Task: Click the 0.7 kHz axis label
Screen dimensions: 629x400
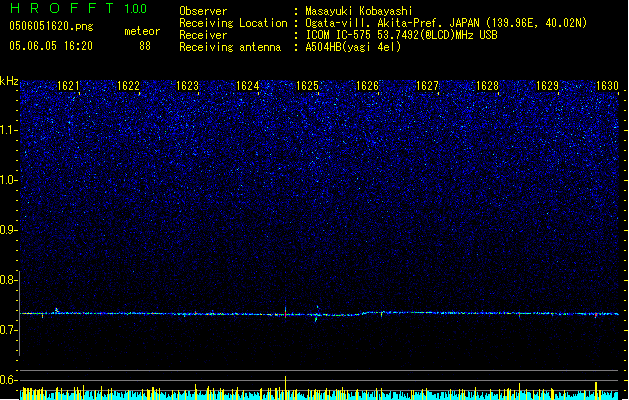Action: [9, 330]
